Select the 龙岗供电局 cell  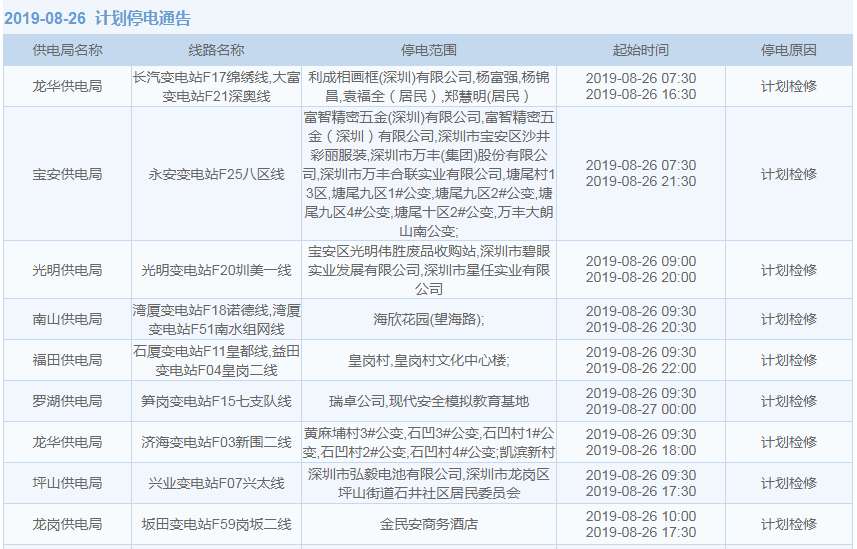pos(67,524)
